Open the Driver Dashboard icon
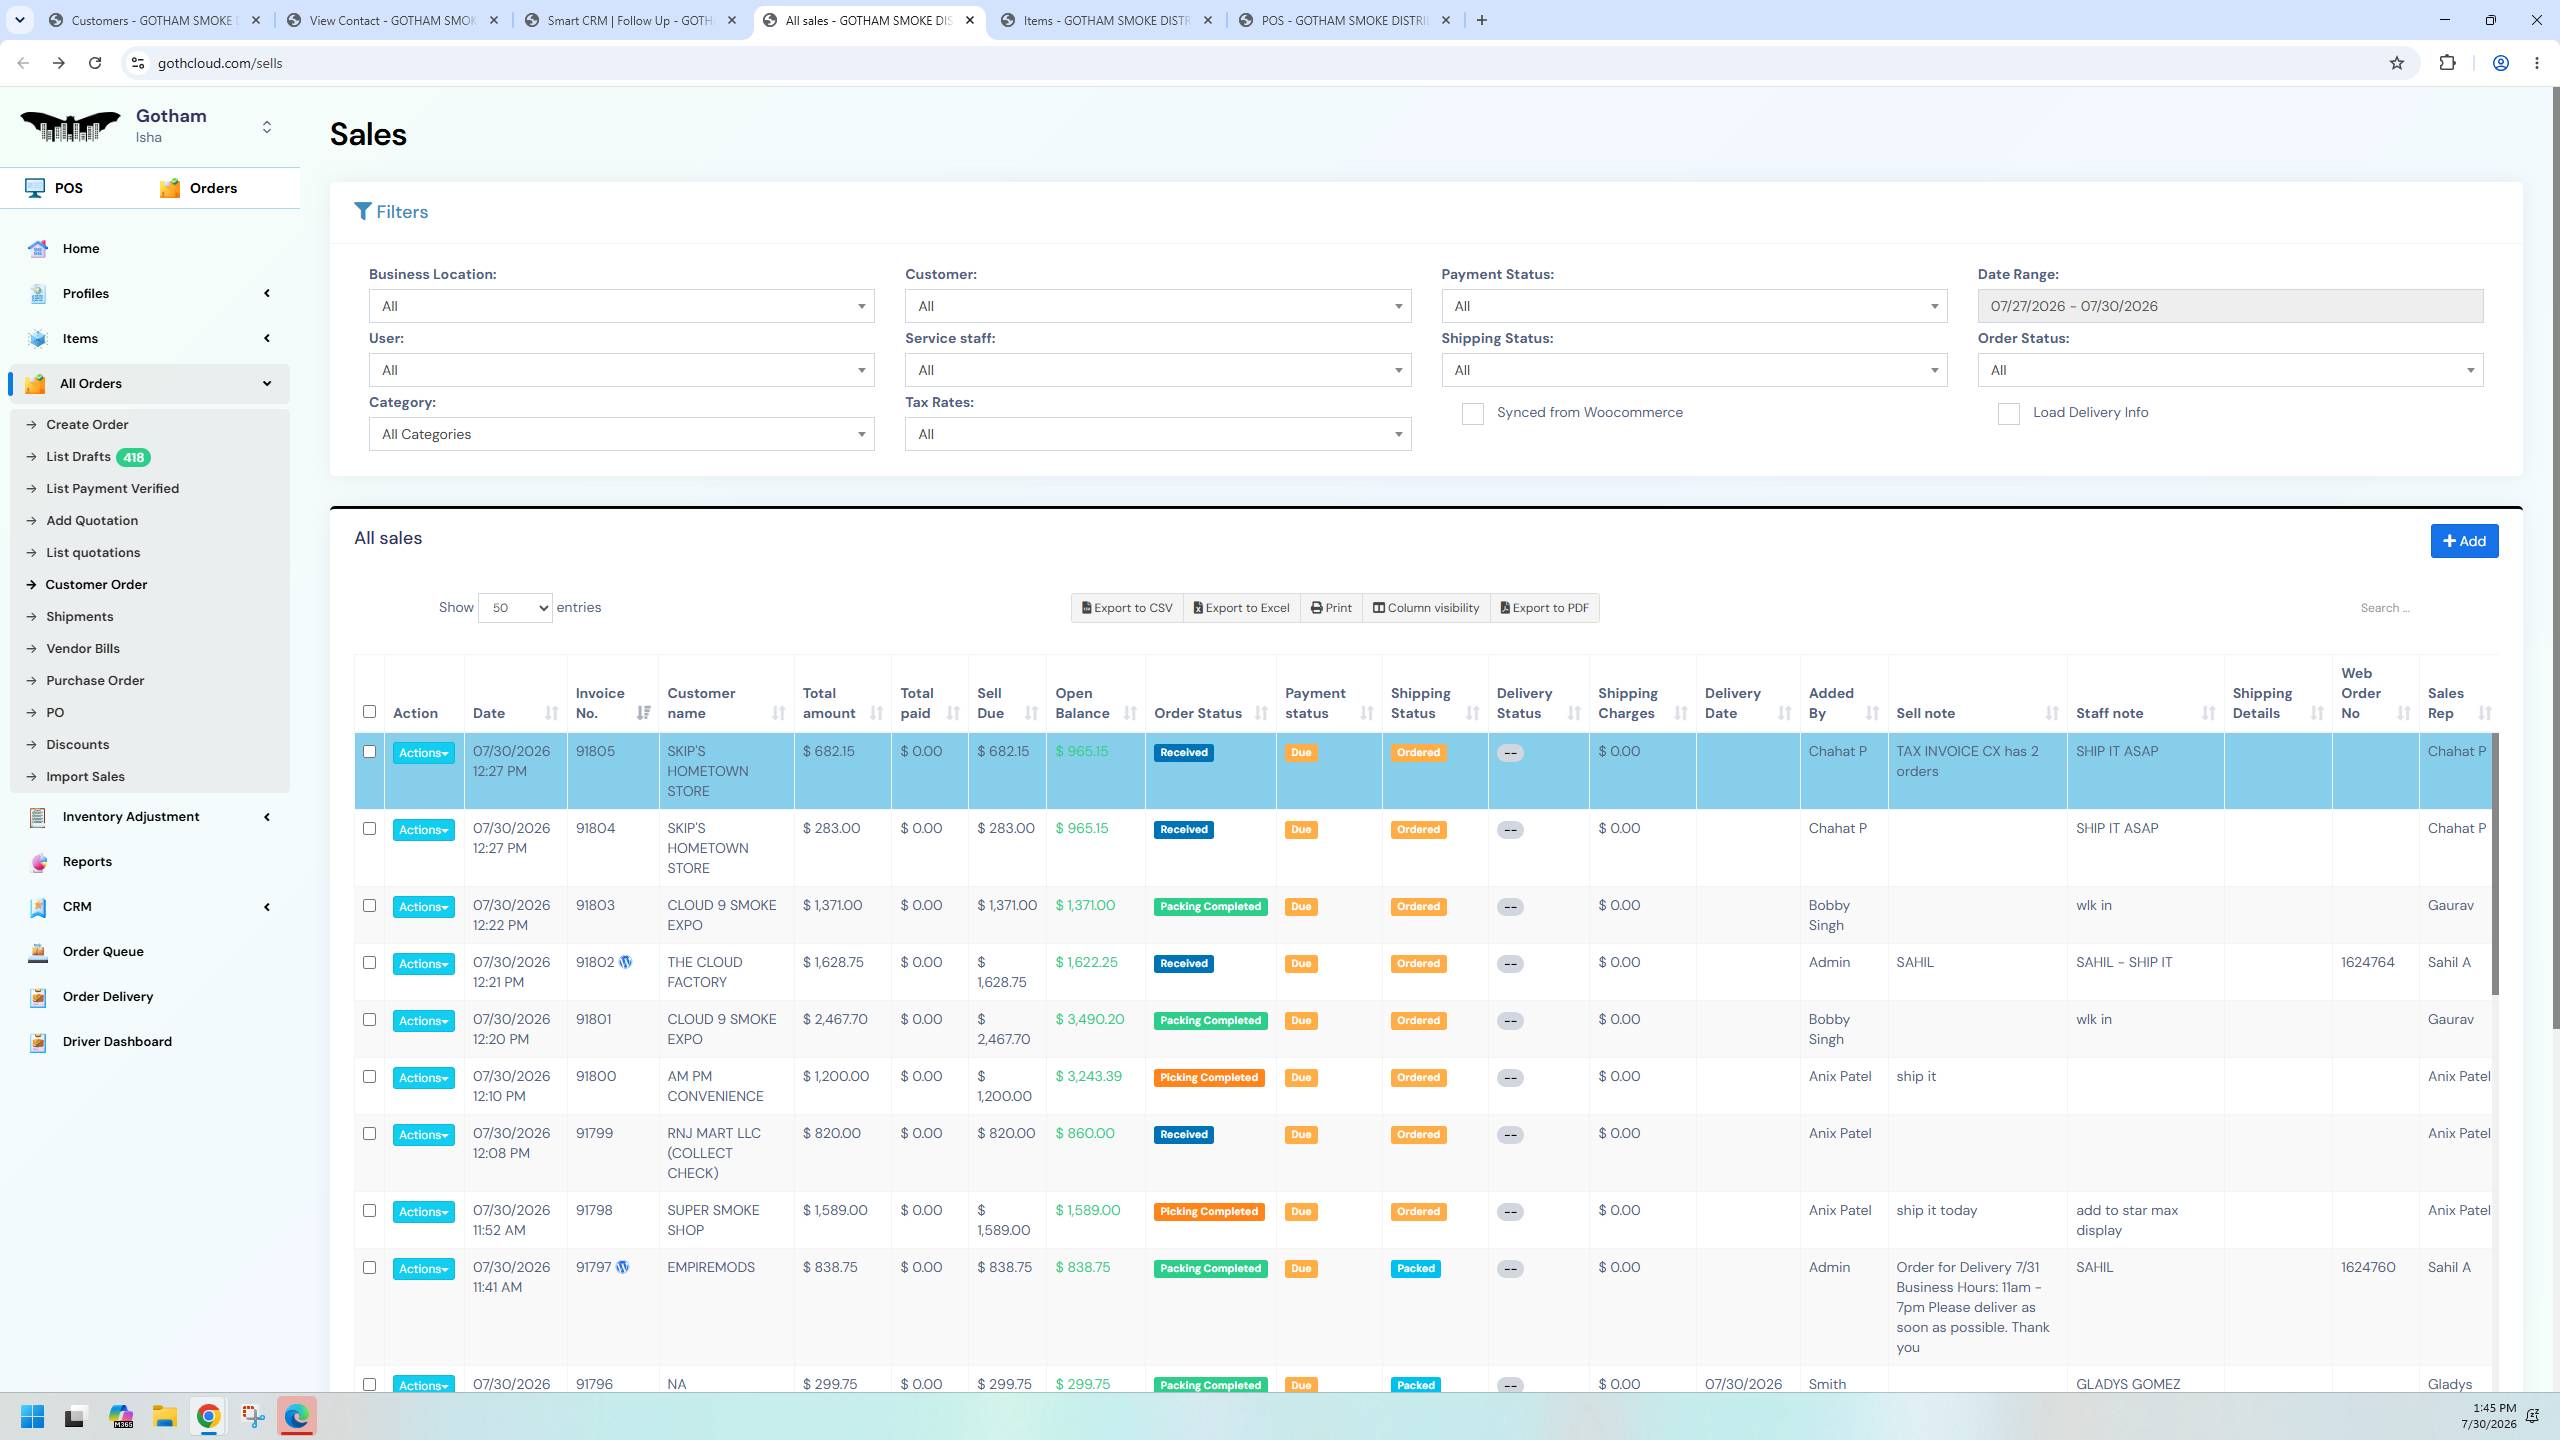This screenshot has height=1440, width=2560. point(38,1042)
